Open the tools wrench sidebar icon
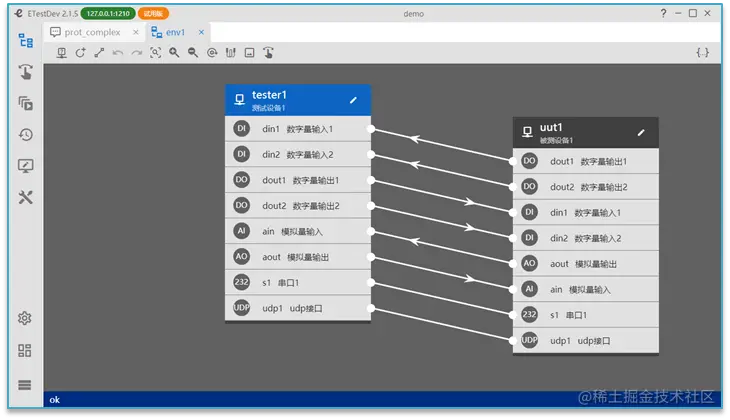The width and height of the screenshot is (730, 420). click(26, 197)
